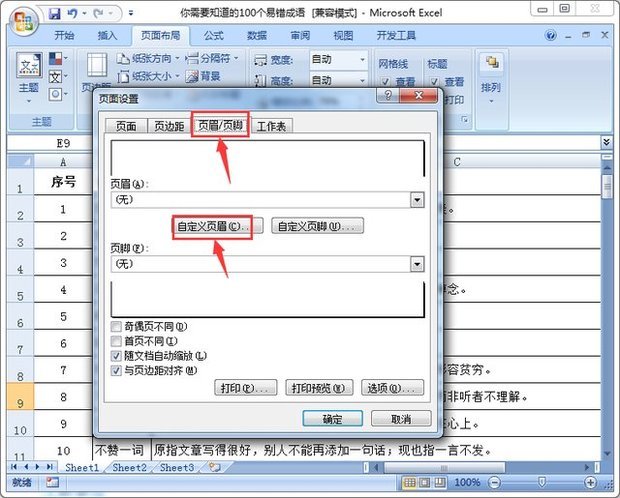
Task: Click Custom Footer (自定义页脚) button
Action: pos(318,227)
